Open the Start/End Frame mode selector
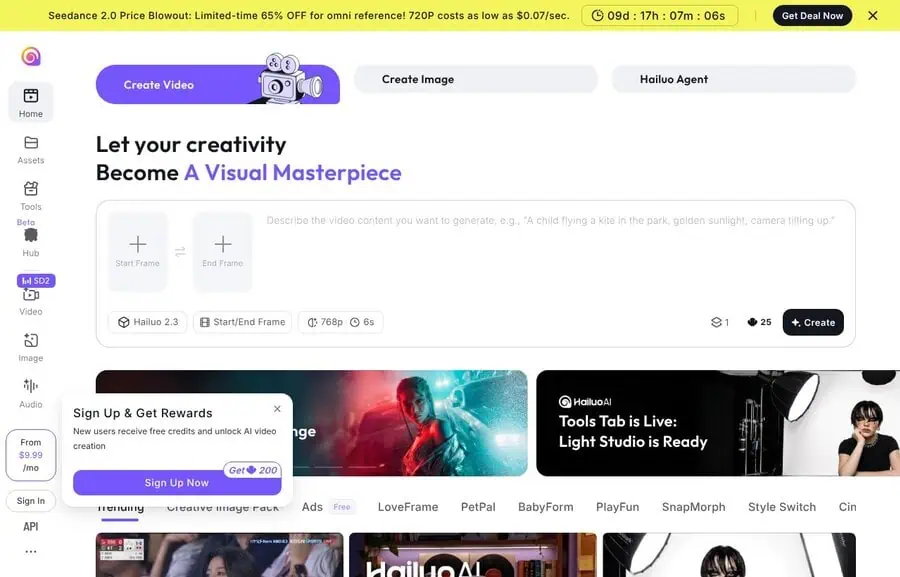The width and height of the screenshot is (900, 577). click(x=242, y=322)
